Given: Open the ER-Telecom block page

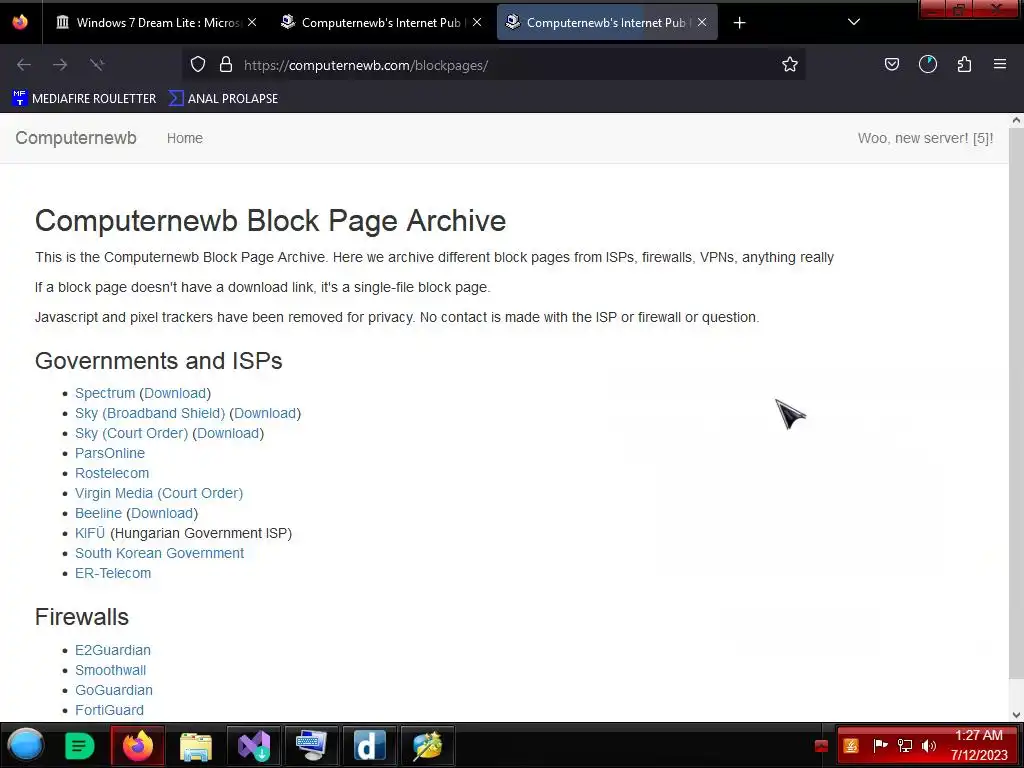Looking at the screenshot, I should tap(113, 573).
